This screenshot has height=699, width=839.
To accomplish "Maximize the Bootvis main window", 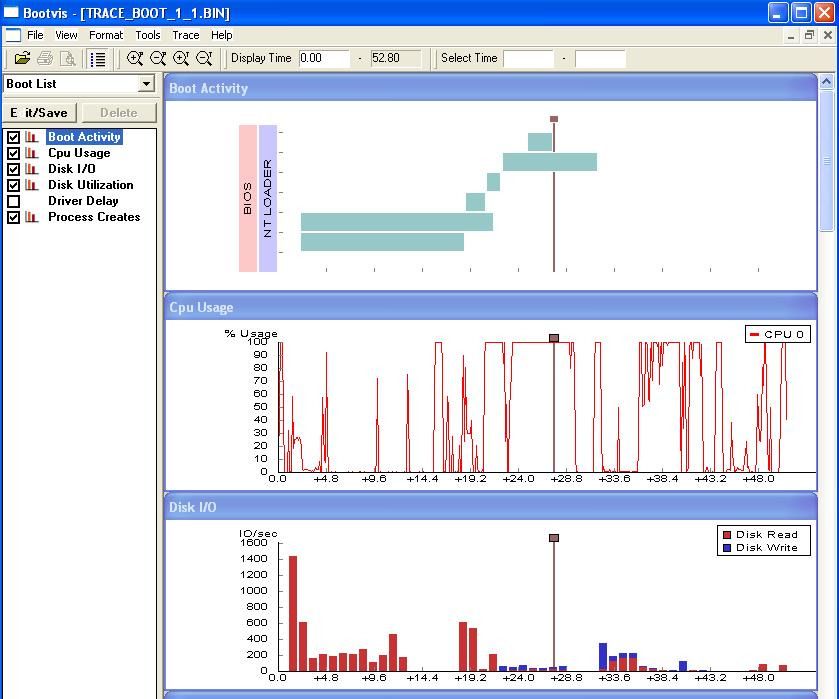I will click(801, 12).
